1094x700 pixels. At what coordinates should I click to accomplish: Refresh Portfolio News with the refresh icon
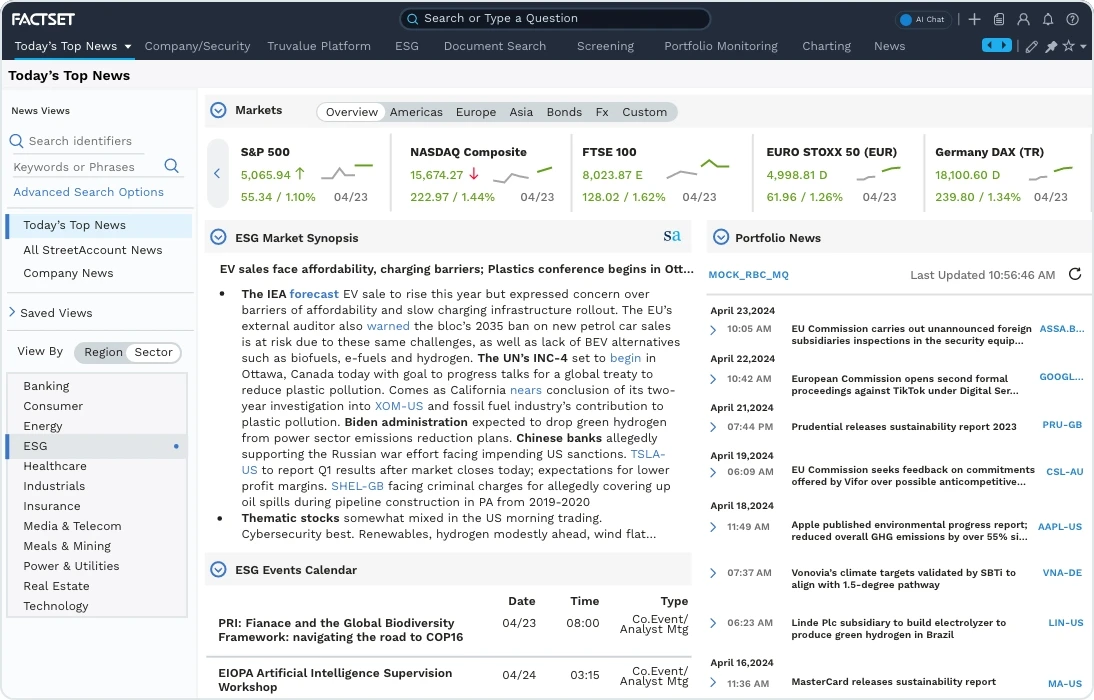click(x=1075, y=274)
